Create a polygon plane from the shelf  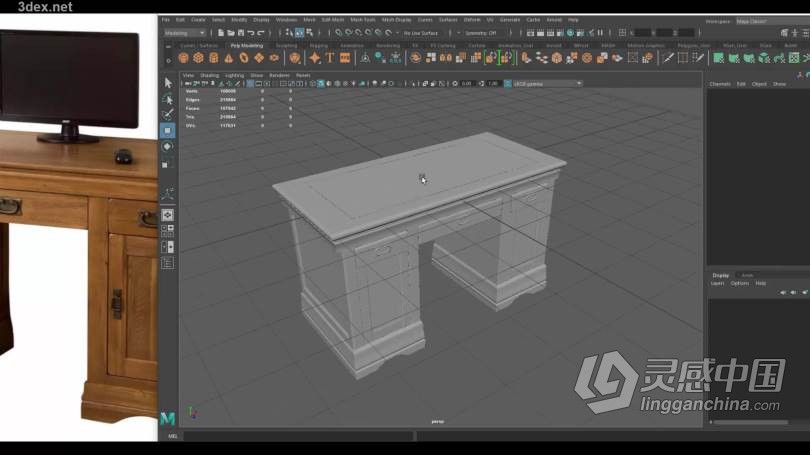click(259, 58)
